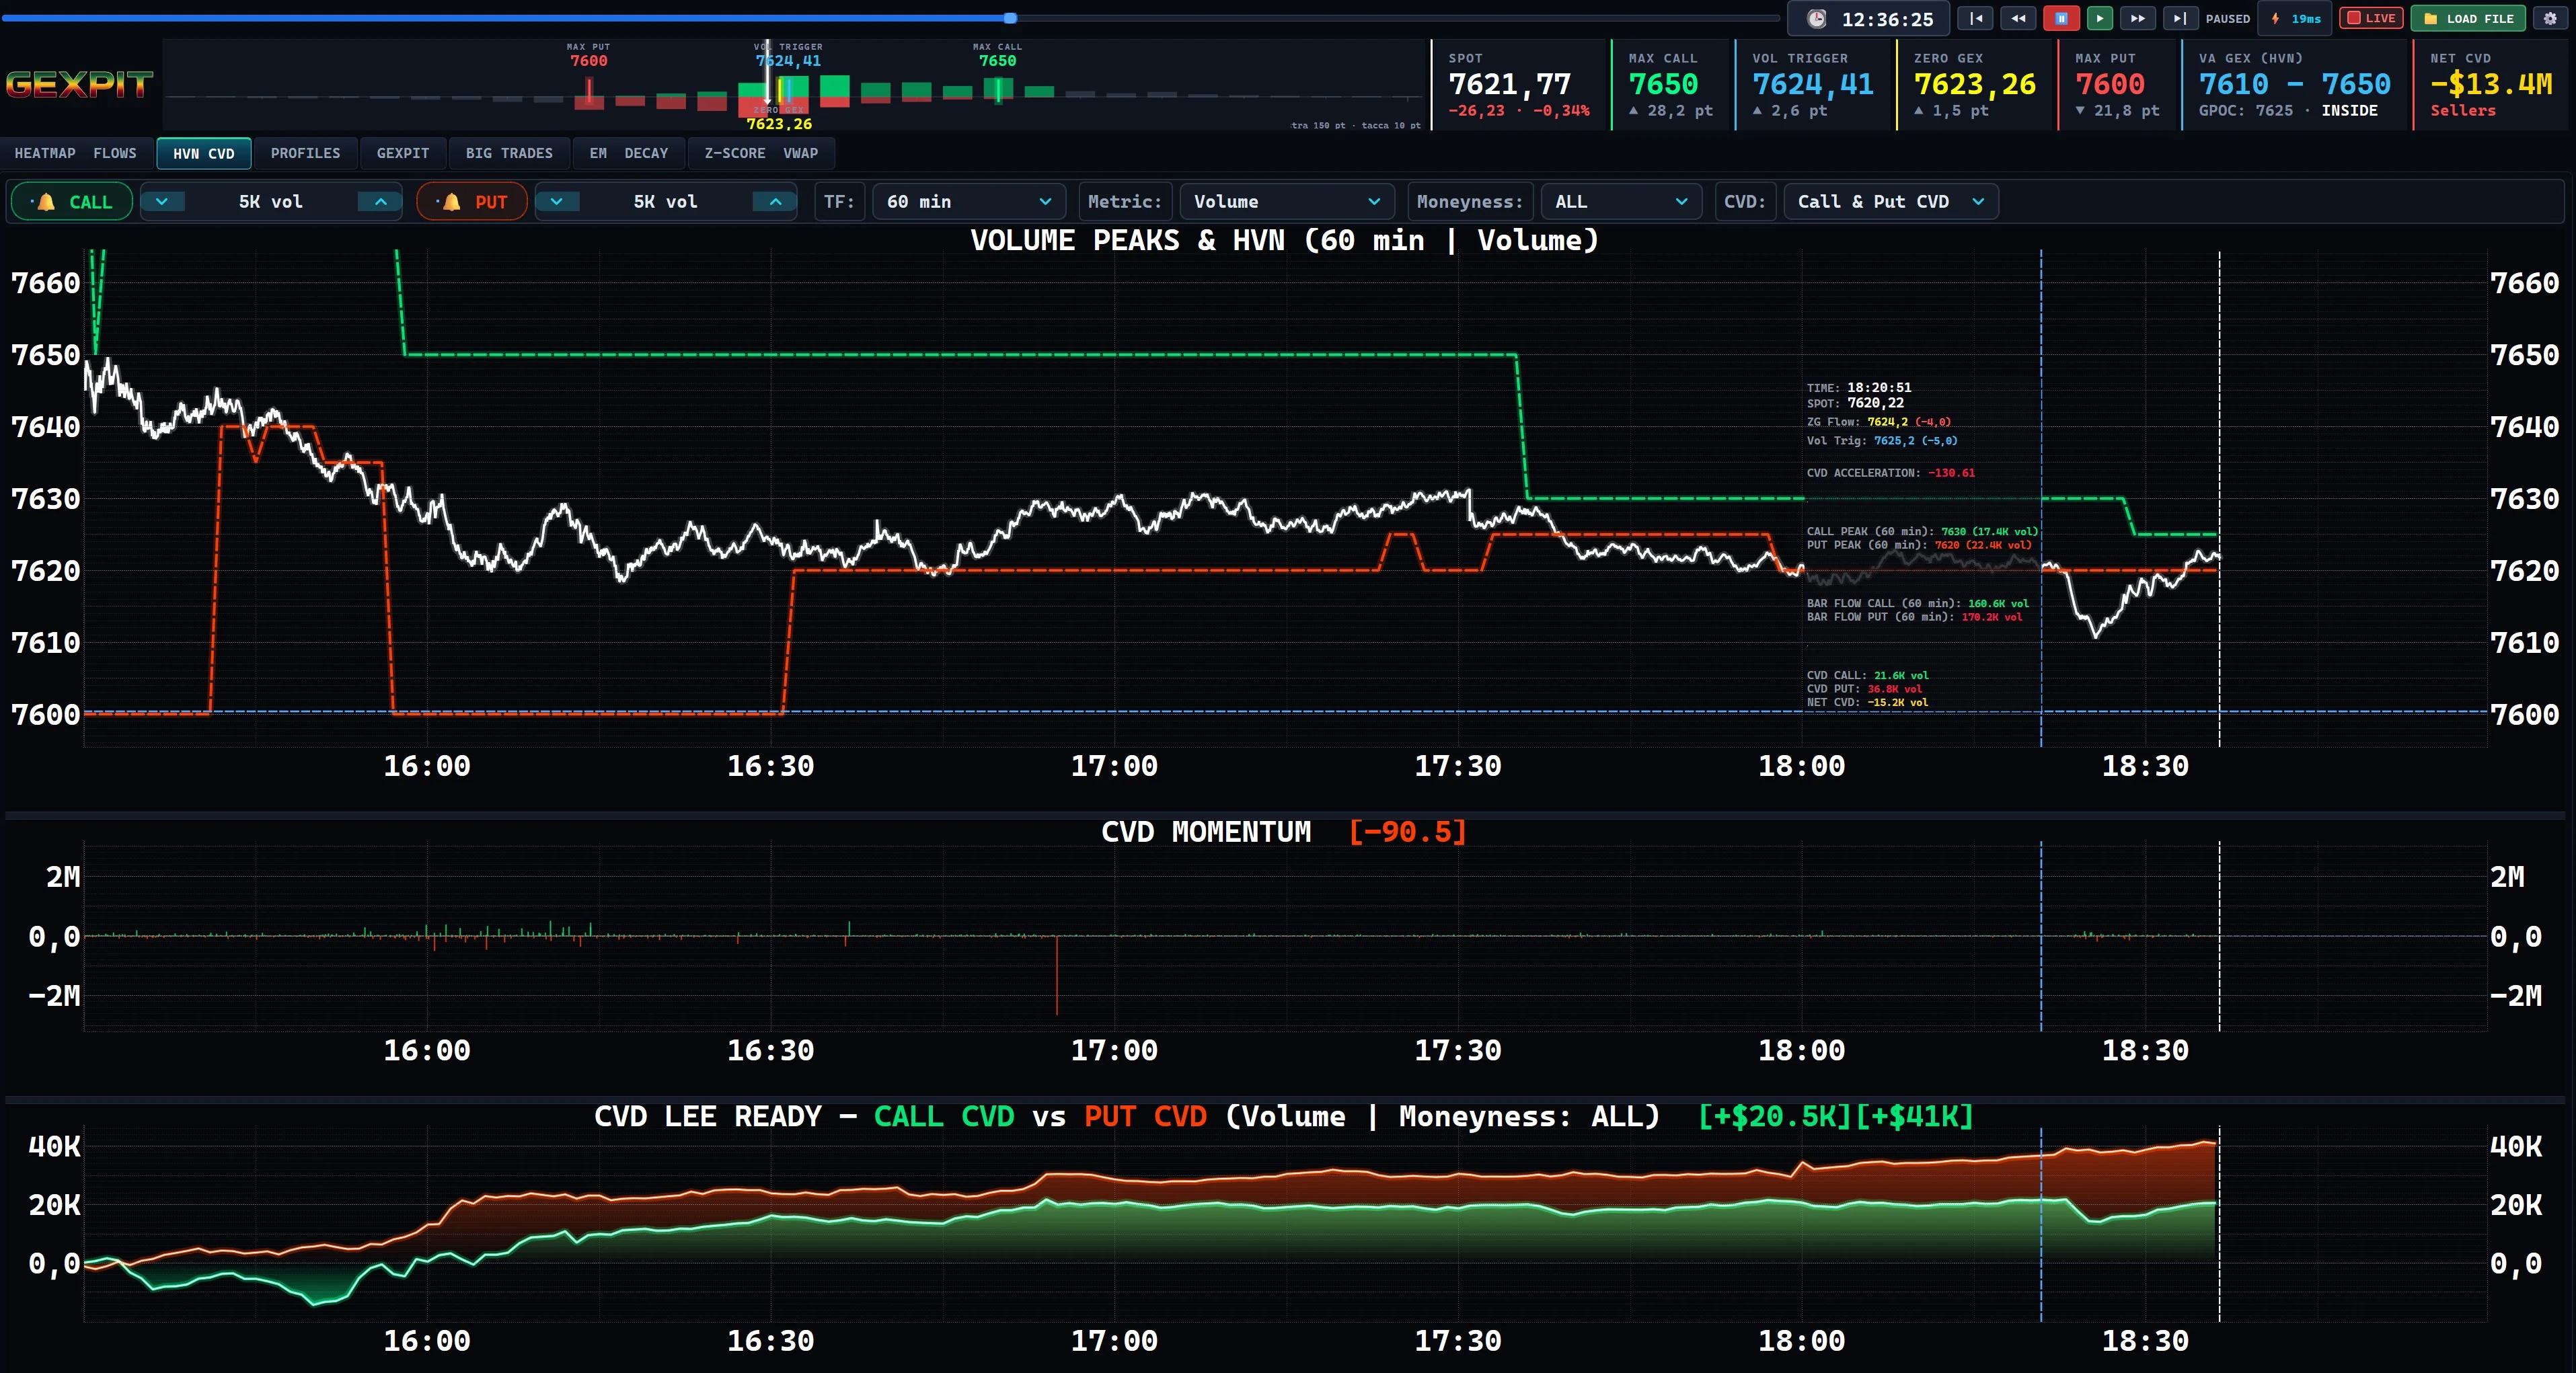Open the Metric Volume dropdown
The height and width of the screenshot is (1373, 2576).
[x=1286, y=201]
